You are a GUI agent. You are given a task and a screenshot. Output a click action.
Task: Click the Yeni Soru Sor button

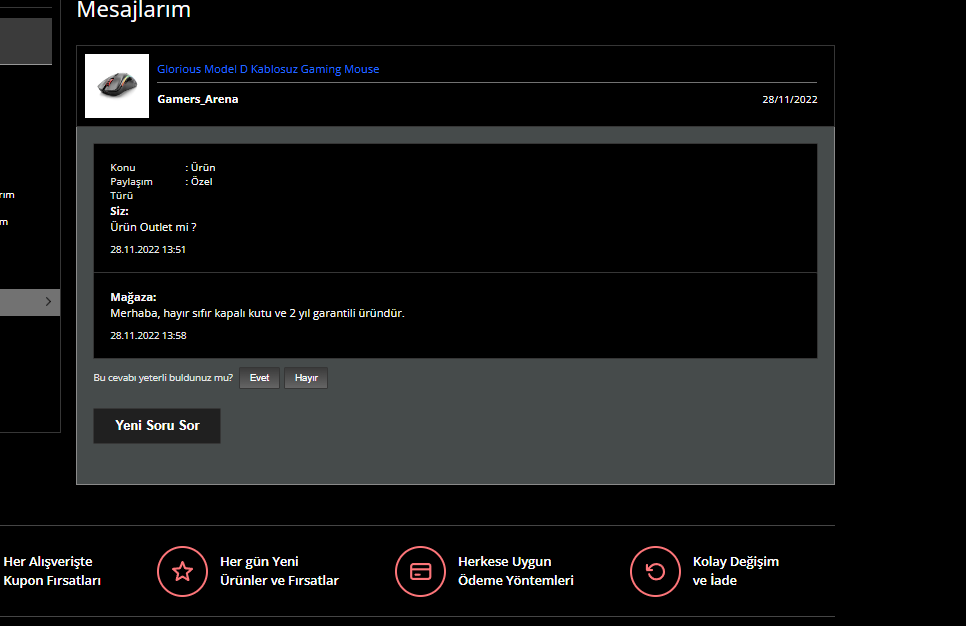tap(157, 425)
